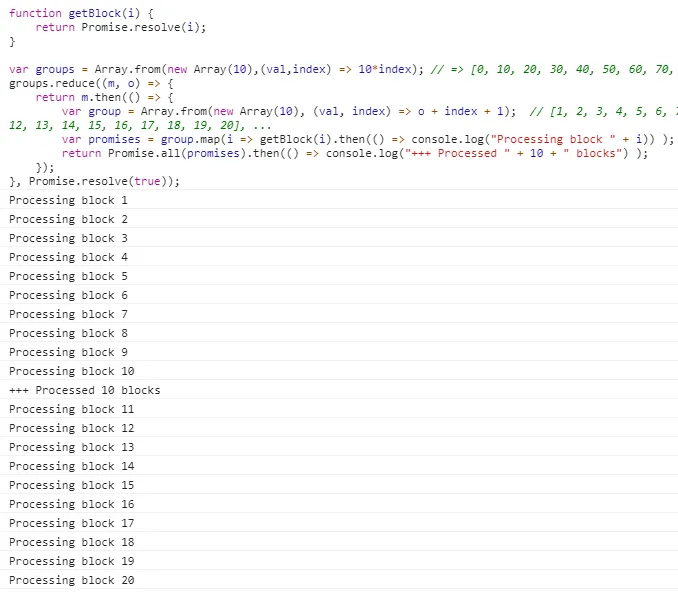Click the 'var promises = group.map' code line
The image size is (678, 594).
click(x=368, y=139)
